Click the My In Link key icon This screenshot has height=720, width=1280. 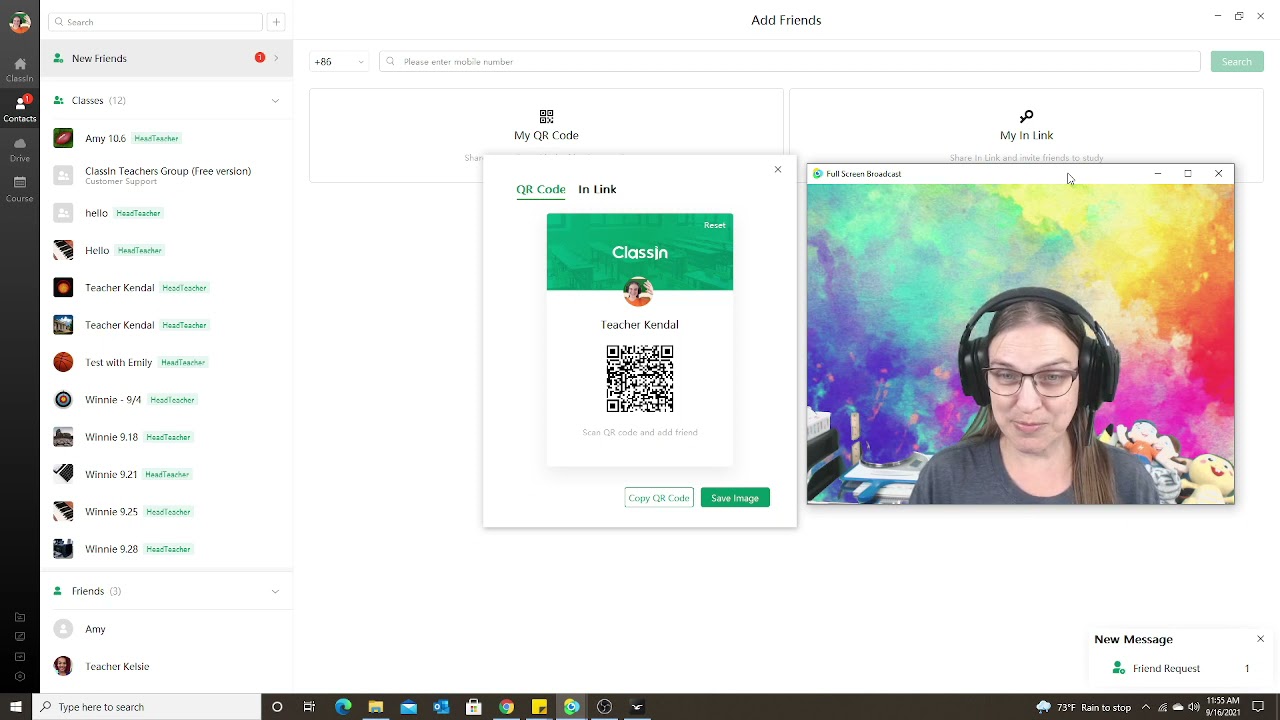click(1026, 117)
